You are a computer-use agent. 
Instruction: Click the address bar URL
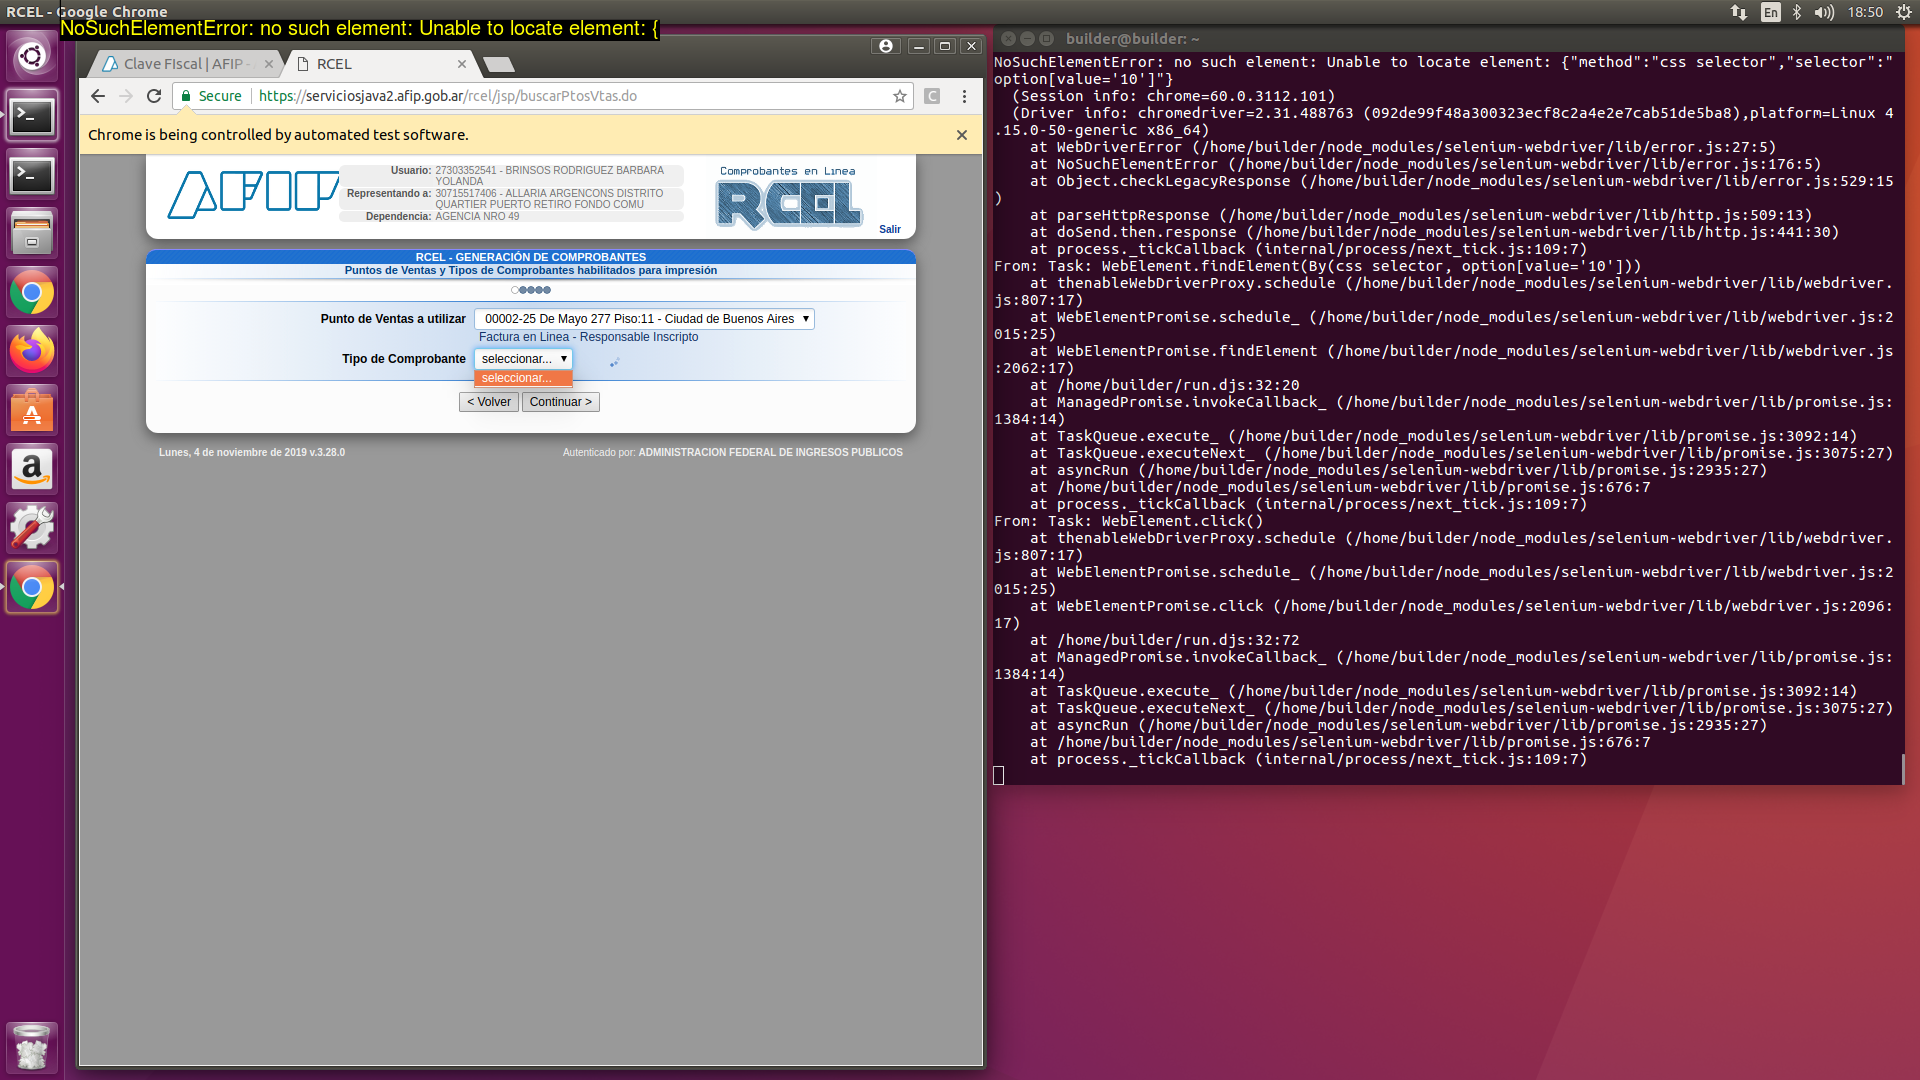click(448, 96)
